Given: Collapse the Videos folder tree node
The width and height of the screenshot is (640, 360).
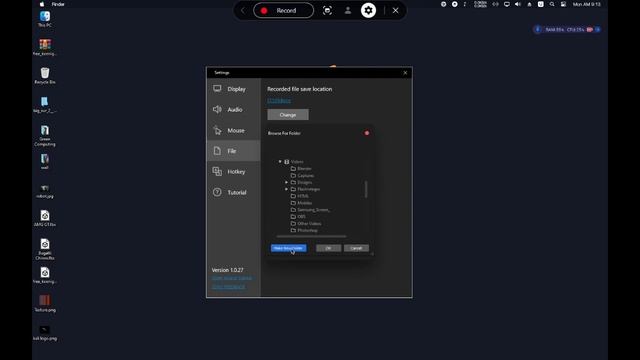Looking at the screenshot, I should pos(280,162).
